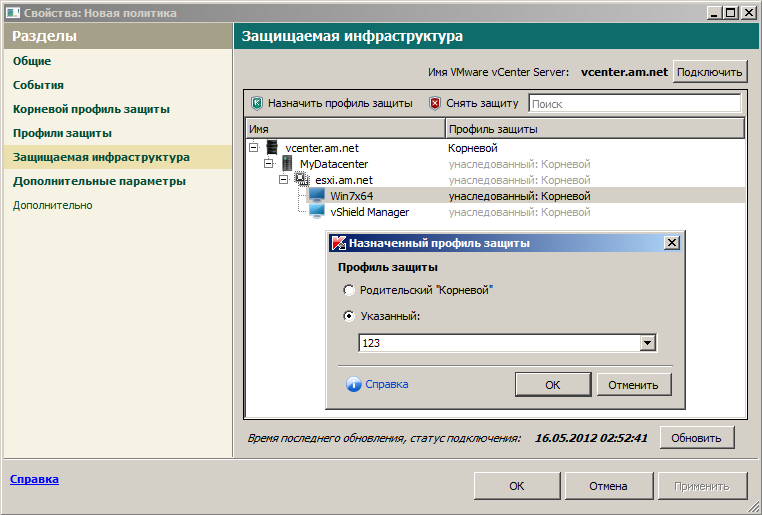Open the Дополнительные параметры section
The image size is (762, 515).
pyautogui.click(x=99, y=181)
